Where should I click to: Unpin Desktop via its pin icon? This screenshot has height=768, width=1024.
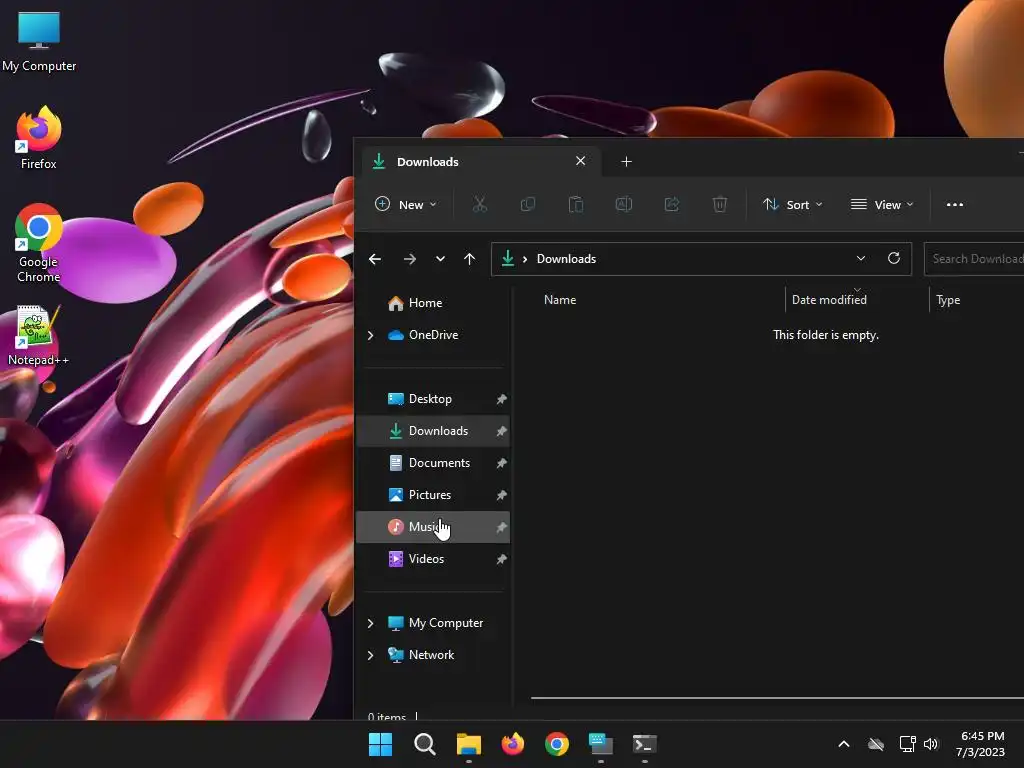[501, 399]
